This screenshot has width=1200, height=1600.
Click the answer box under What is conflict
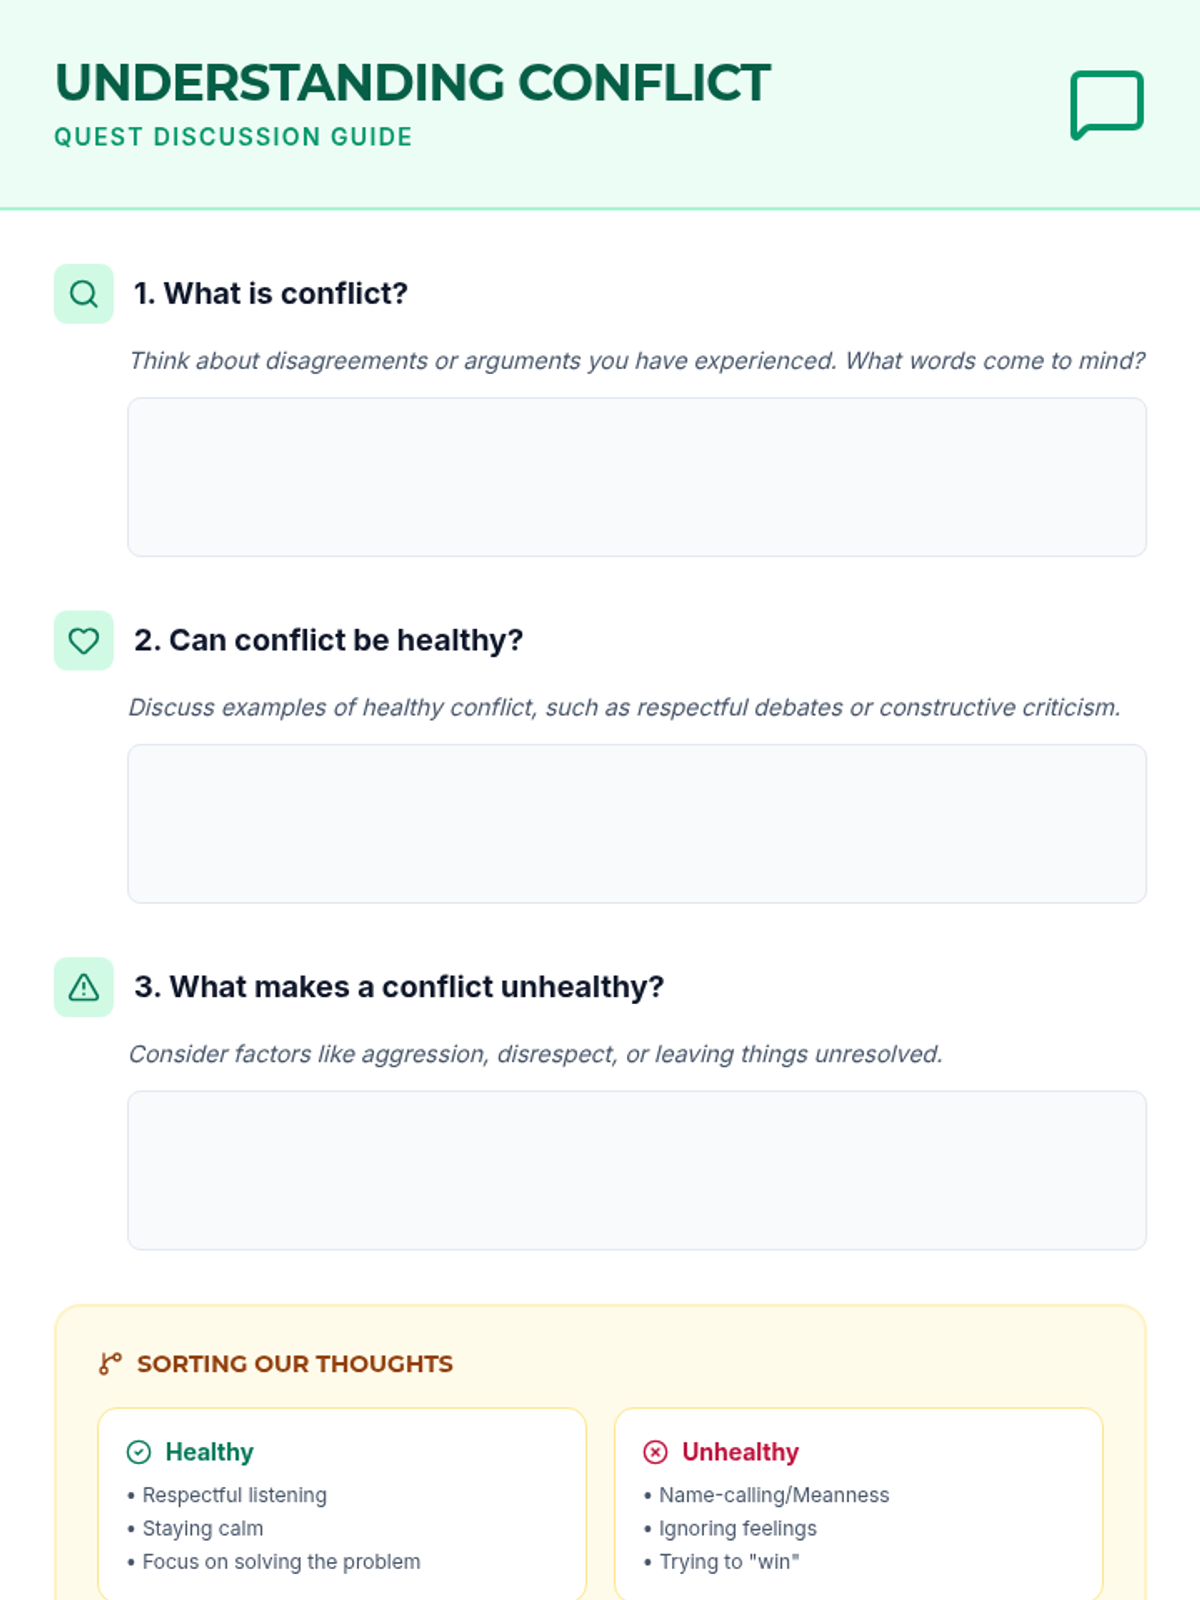(x=636, y=477)
